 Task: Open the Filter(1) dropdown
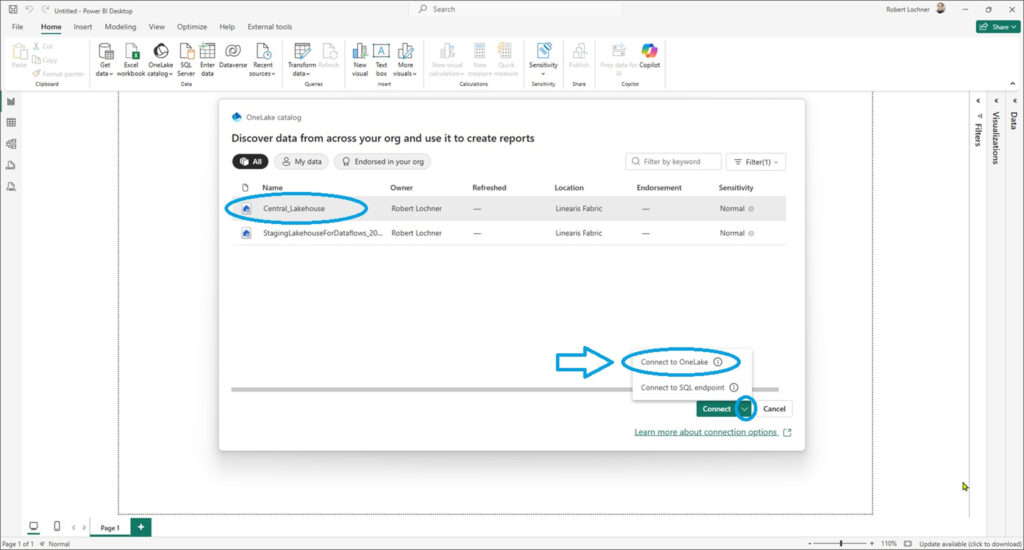click(x=756, y=161)
